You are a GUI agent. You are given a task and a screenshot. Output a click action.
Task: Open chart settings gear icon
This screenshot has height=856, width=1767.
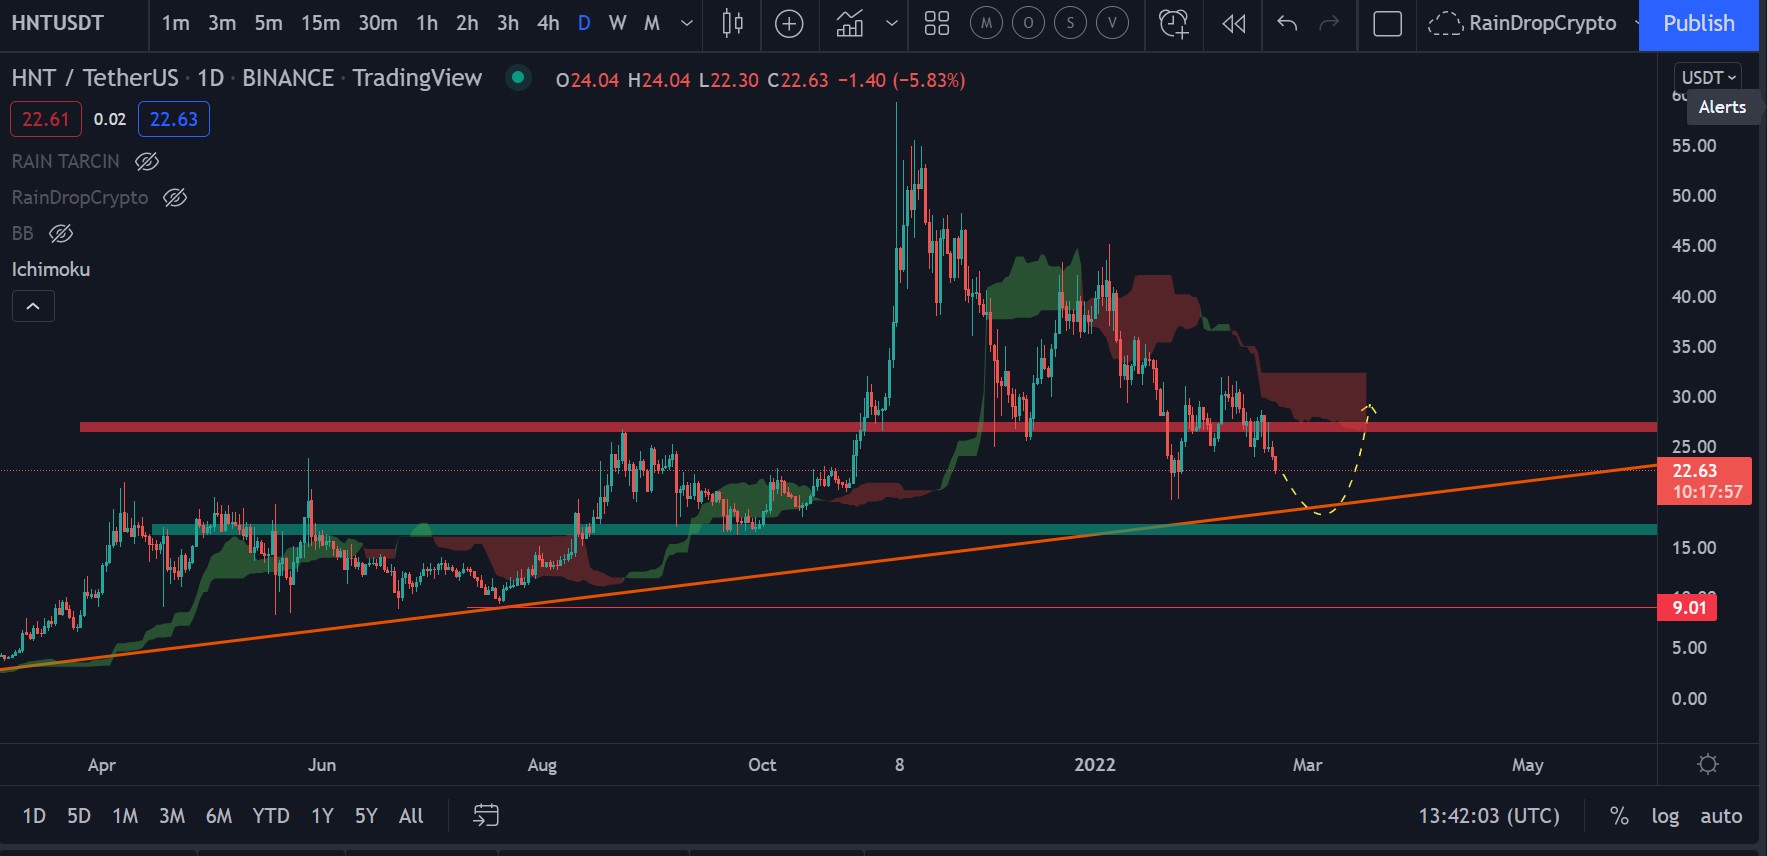tap(1708, 764)
